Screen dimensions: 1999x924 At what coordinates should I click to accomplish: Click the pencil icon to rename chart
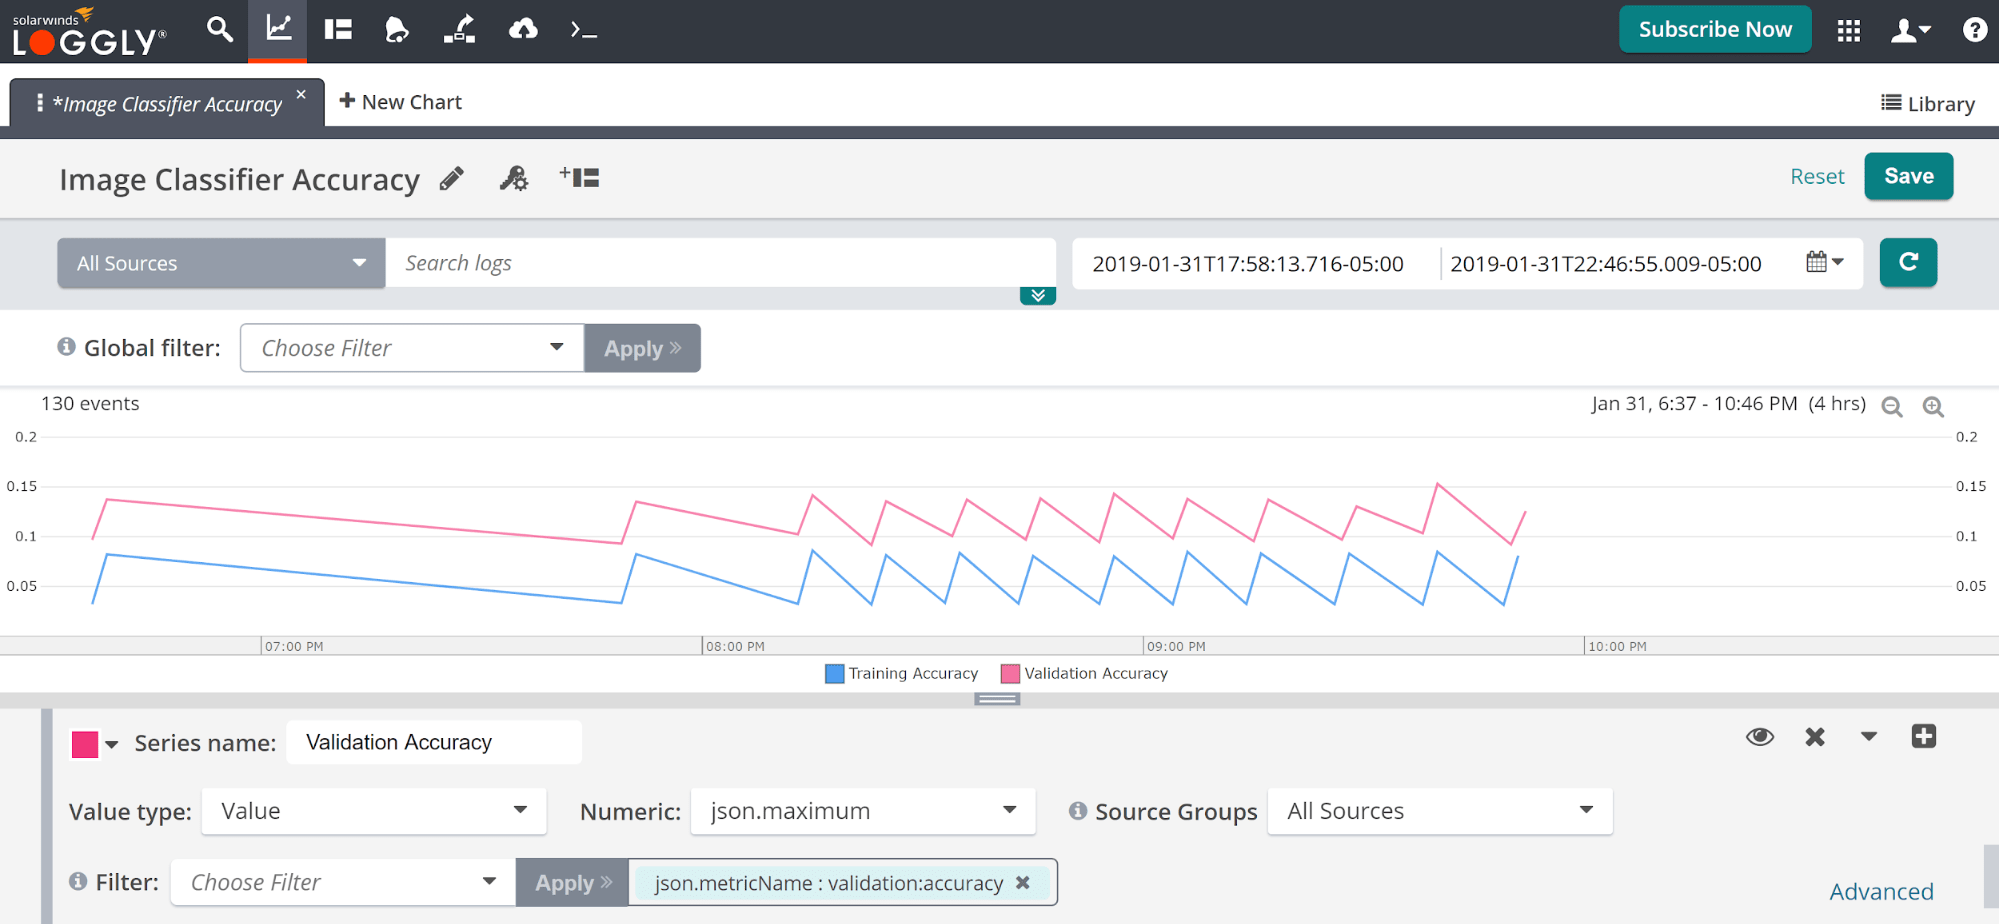coord(452,179)
